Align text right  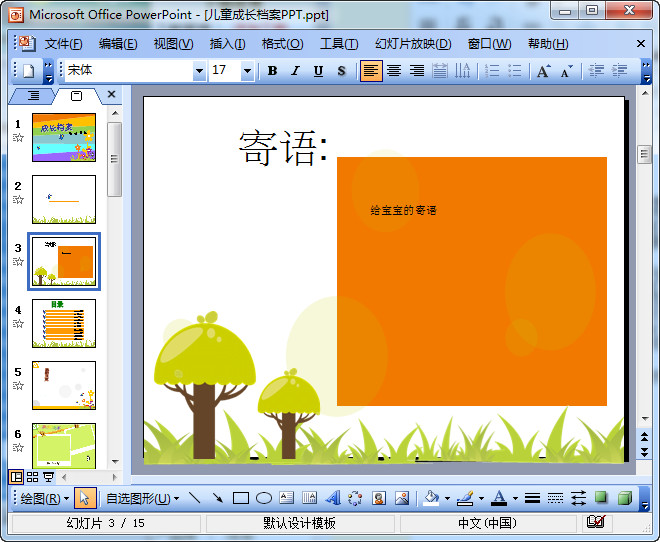[417, 71]
